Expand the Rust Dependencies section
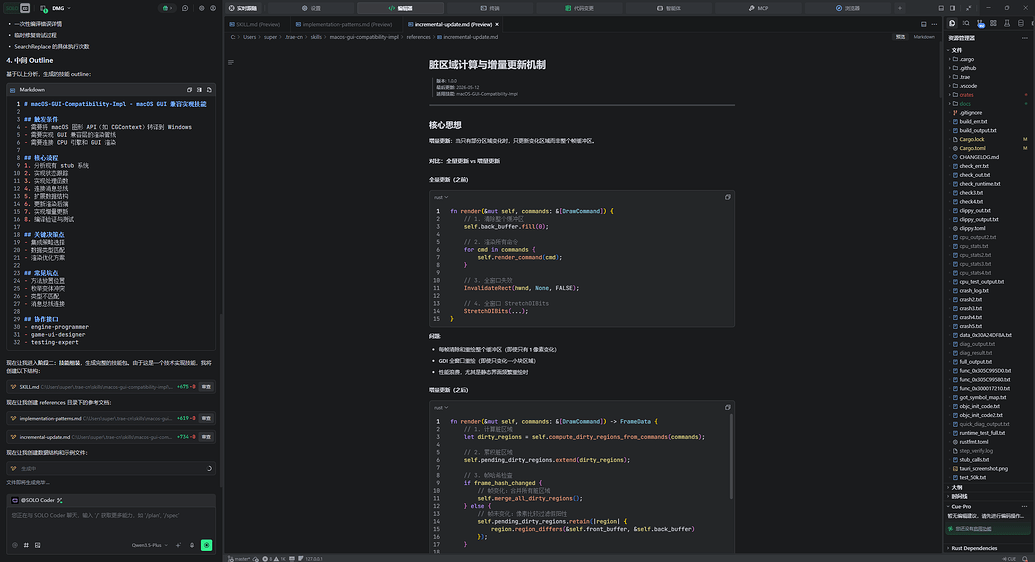The width and height of the screenshot is (1035, 562). [x=988, y=548]
